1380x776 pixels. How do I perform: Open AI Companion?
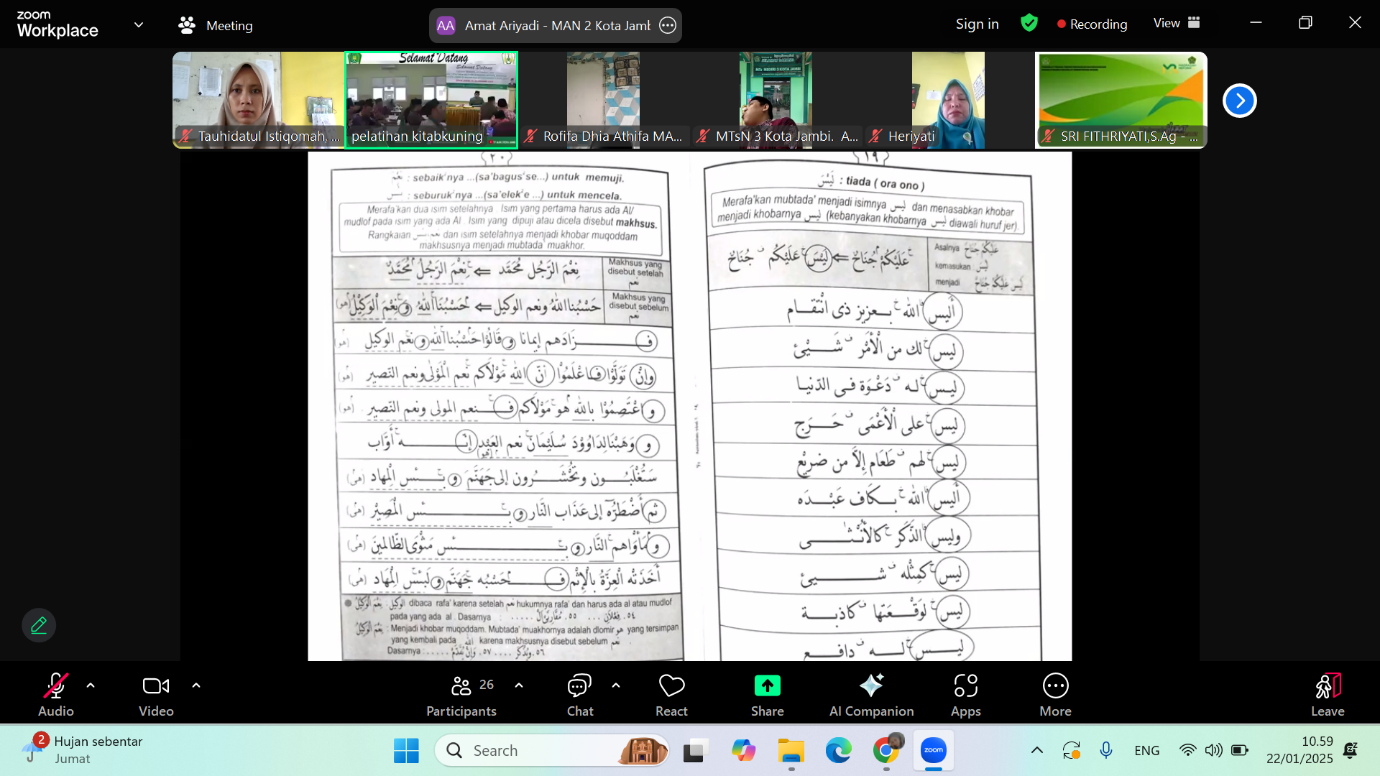[x=871, y=694]
